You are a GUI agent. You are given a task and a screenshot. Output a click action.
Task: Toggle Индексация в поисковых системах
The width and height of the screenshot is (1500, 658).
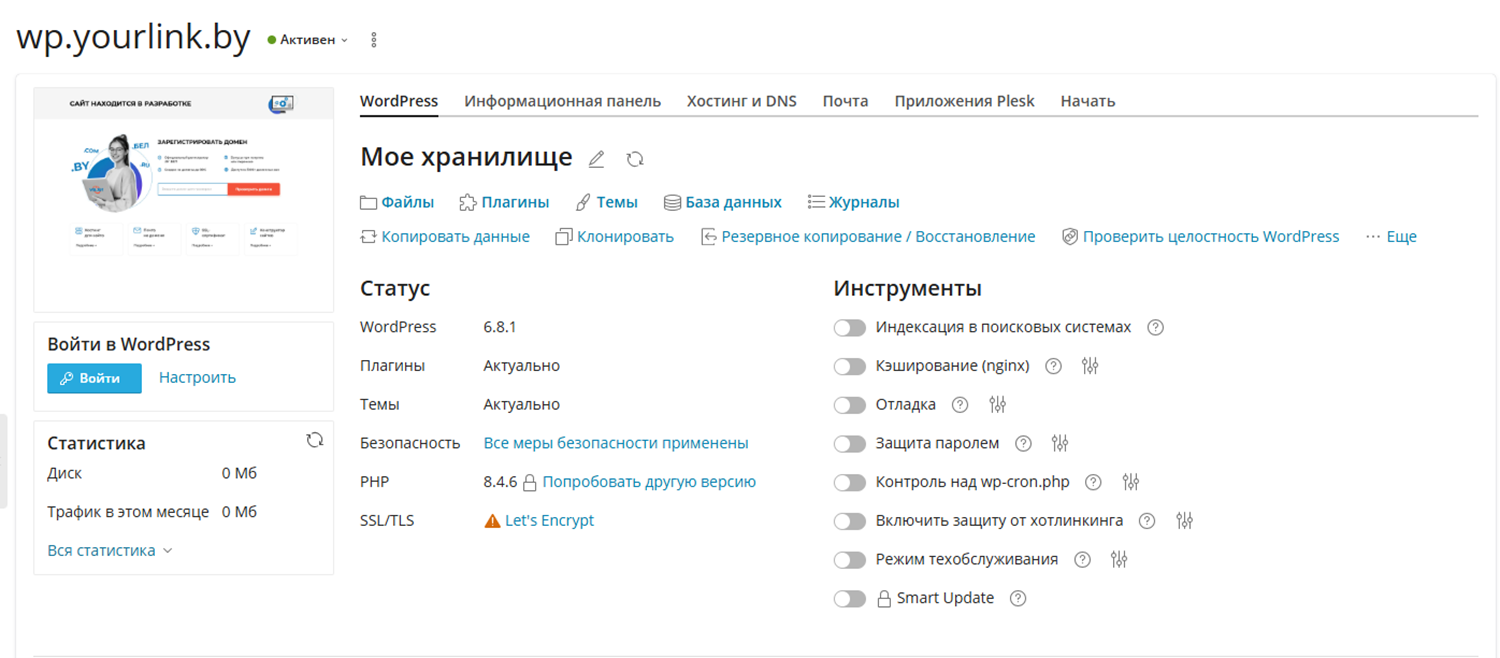pos(850,328)
